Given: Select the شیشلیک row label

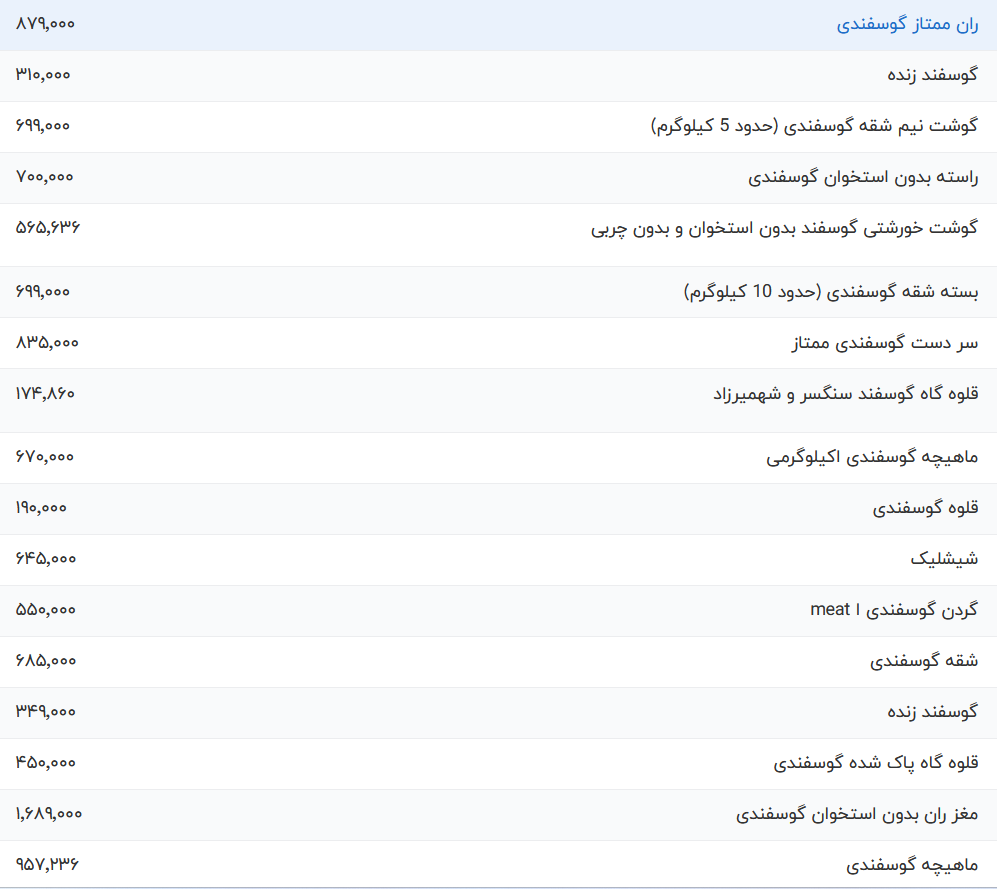Looking at the screenshot, I should click(944, 559).
